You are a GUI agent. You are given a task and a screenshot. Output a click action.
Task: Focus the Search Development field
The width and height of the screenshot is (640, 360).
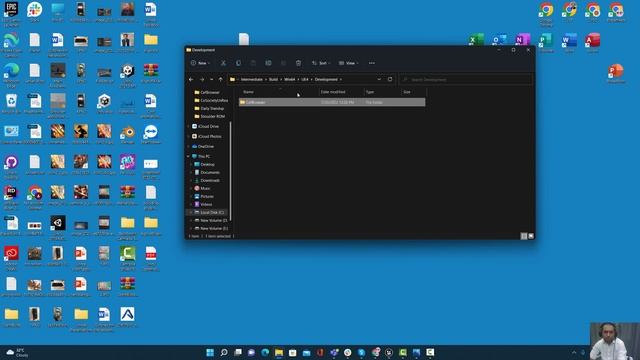(465, 80)
